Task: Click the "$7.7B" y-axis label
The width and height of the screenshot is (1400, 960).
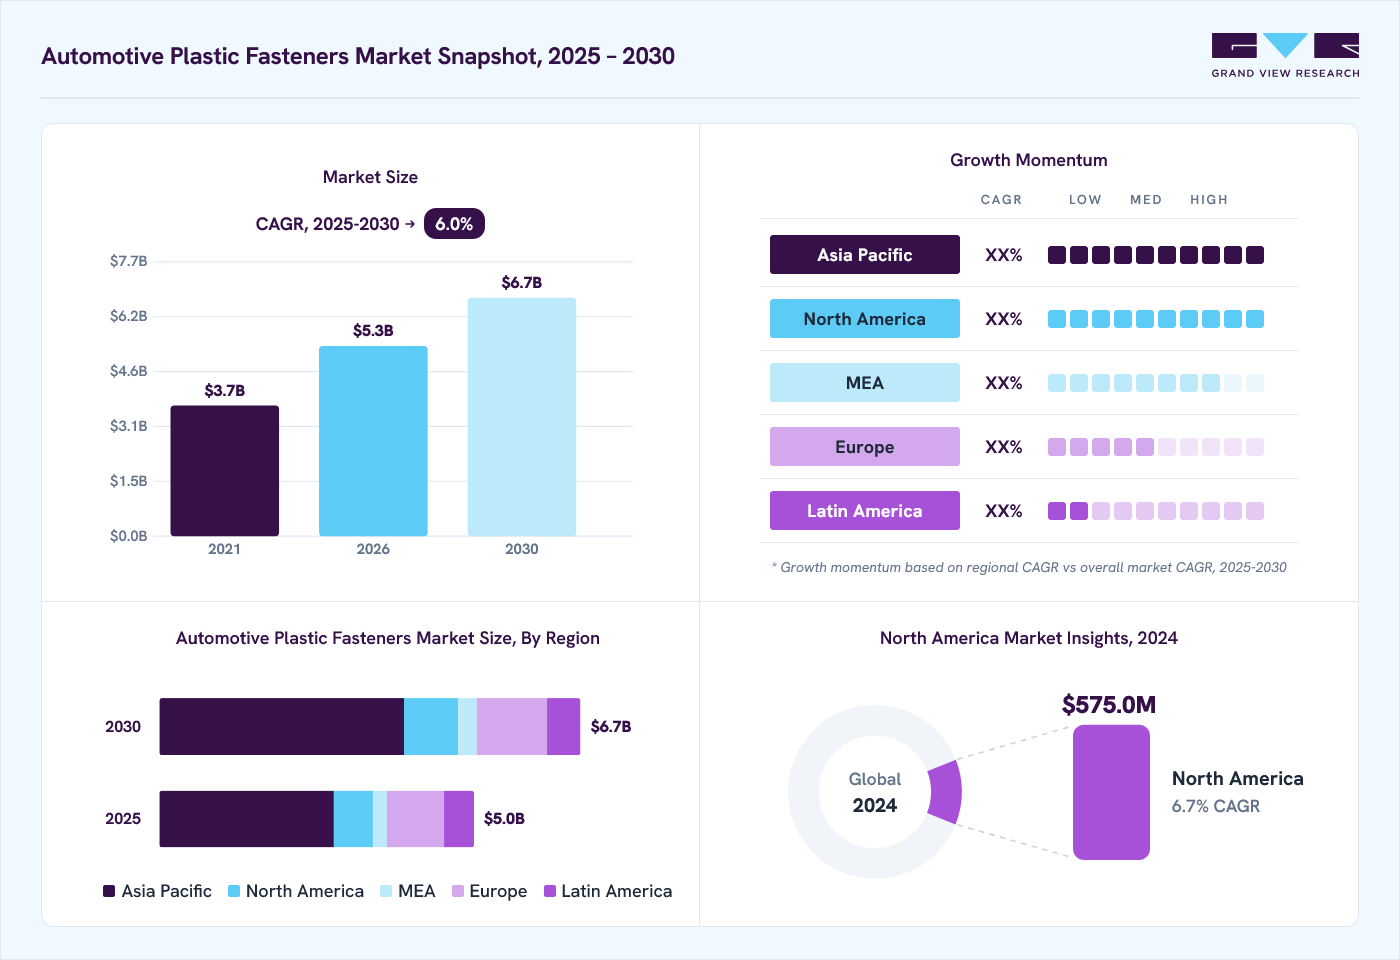Action: [129, 261]
